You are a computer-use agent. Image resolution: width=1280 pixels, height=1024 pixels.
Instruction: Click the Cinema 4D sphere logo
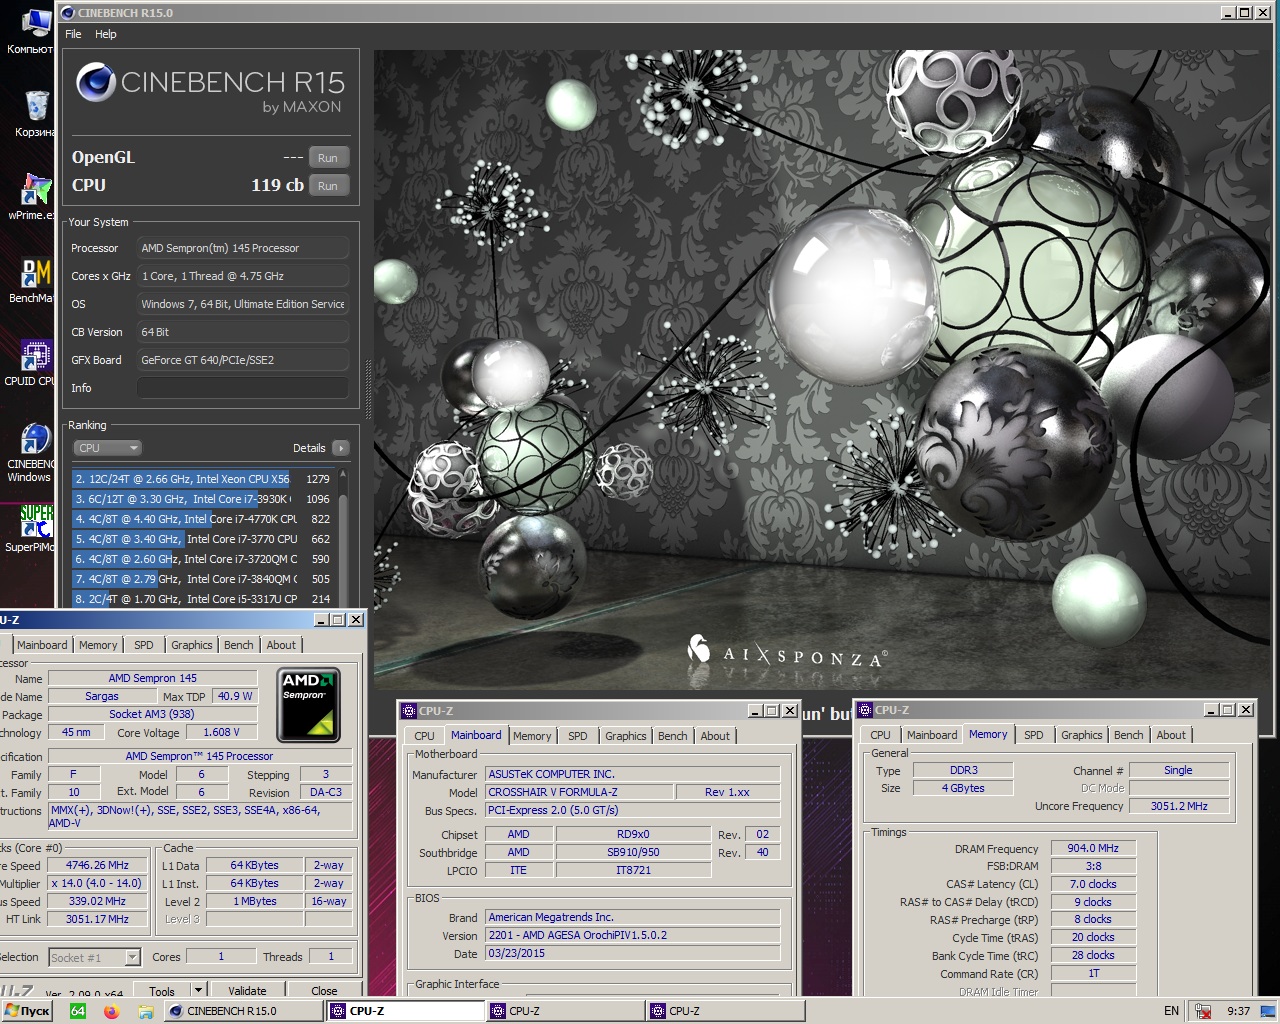click(96, 83)
